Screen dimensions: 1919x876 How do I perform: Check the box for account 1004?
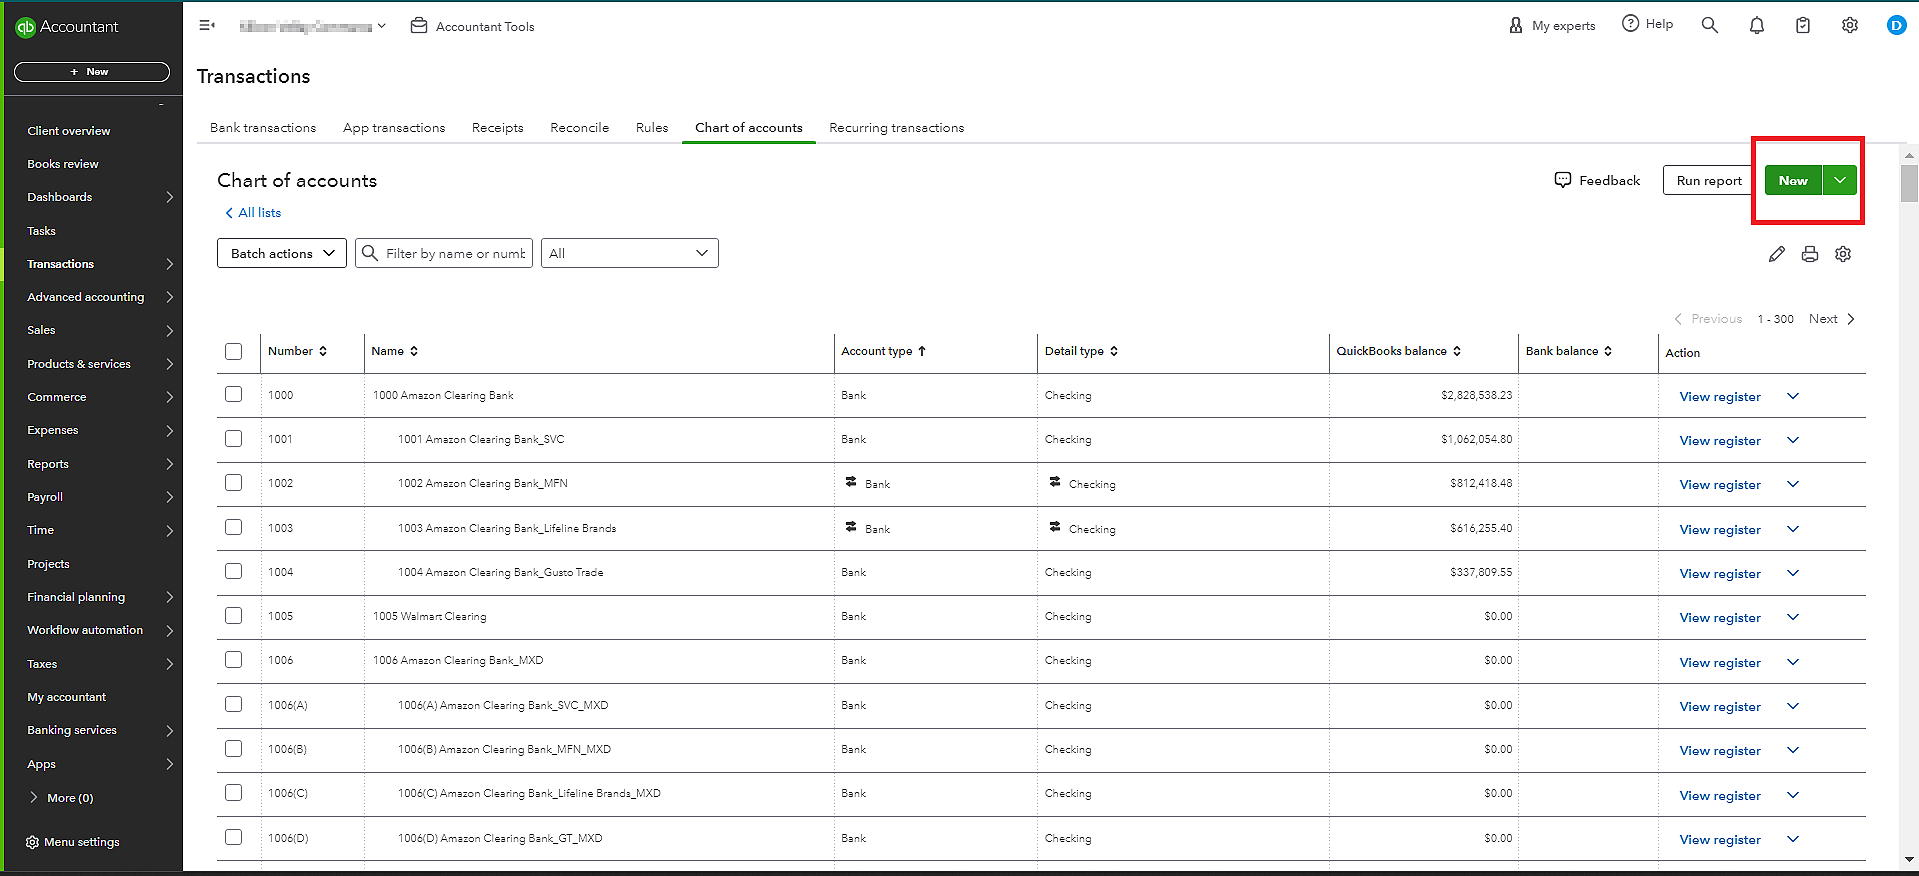[234, 571]
